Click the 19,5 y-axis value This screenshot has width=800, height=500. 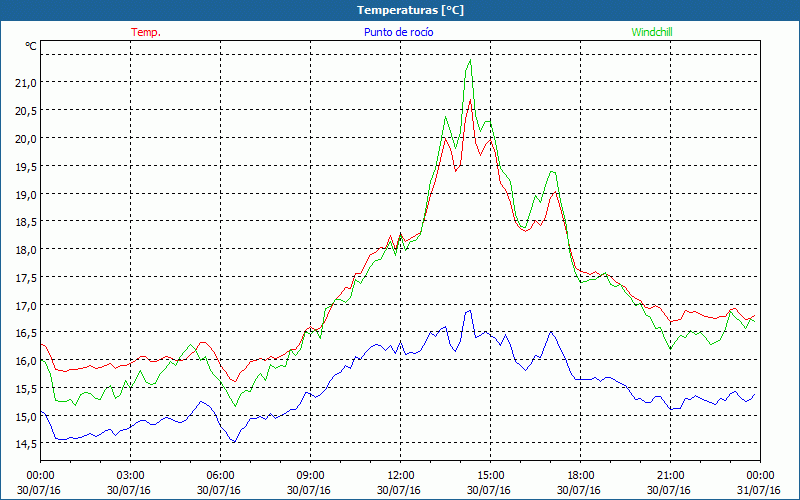click(27, 166)
